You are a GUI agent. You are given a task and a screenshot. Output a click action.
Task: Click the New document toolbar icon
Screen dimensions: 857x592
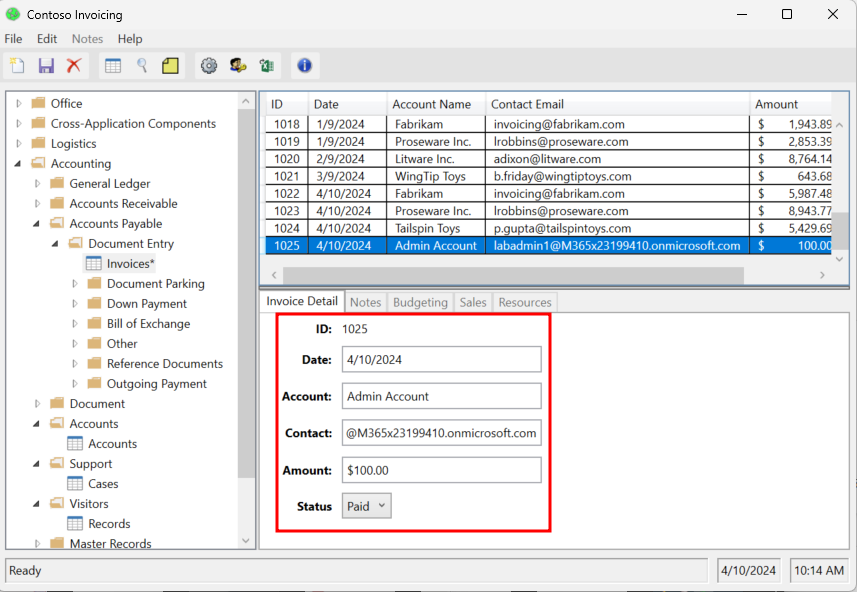pyautogui.click(x=17, y=66)
